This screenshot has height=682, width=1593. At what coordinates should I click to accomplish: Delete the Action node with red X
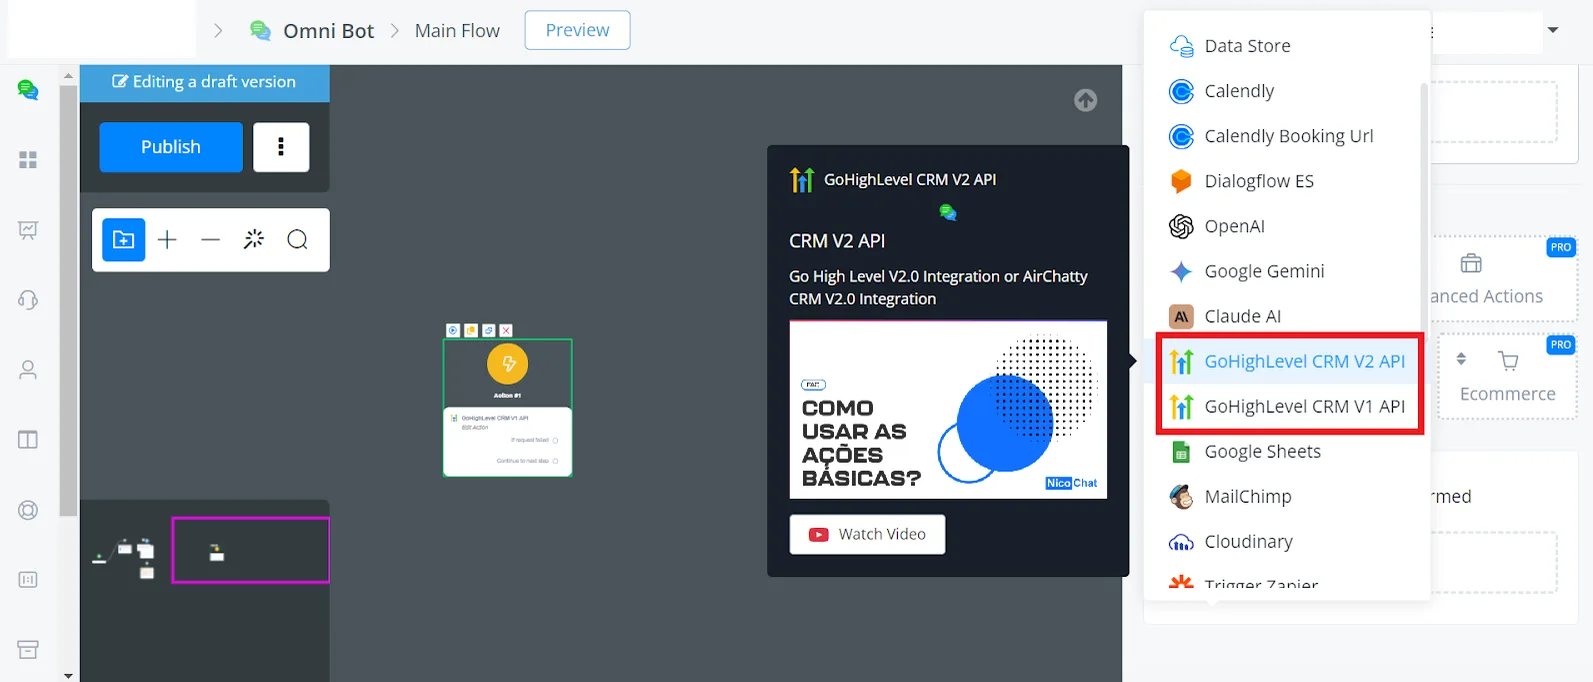506,330
